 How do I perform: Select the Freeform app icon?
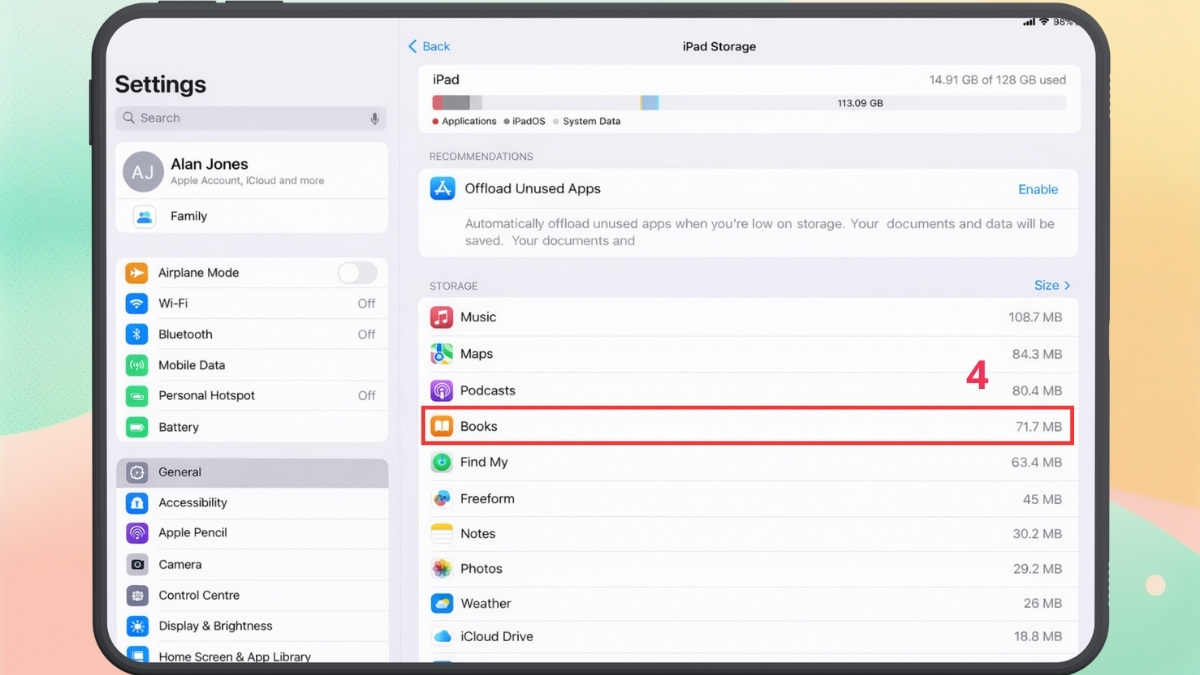click(x=443, y=498)
